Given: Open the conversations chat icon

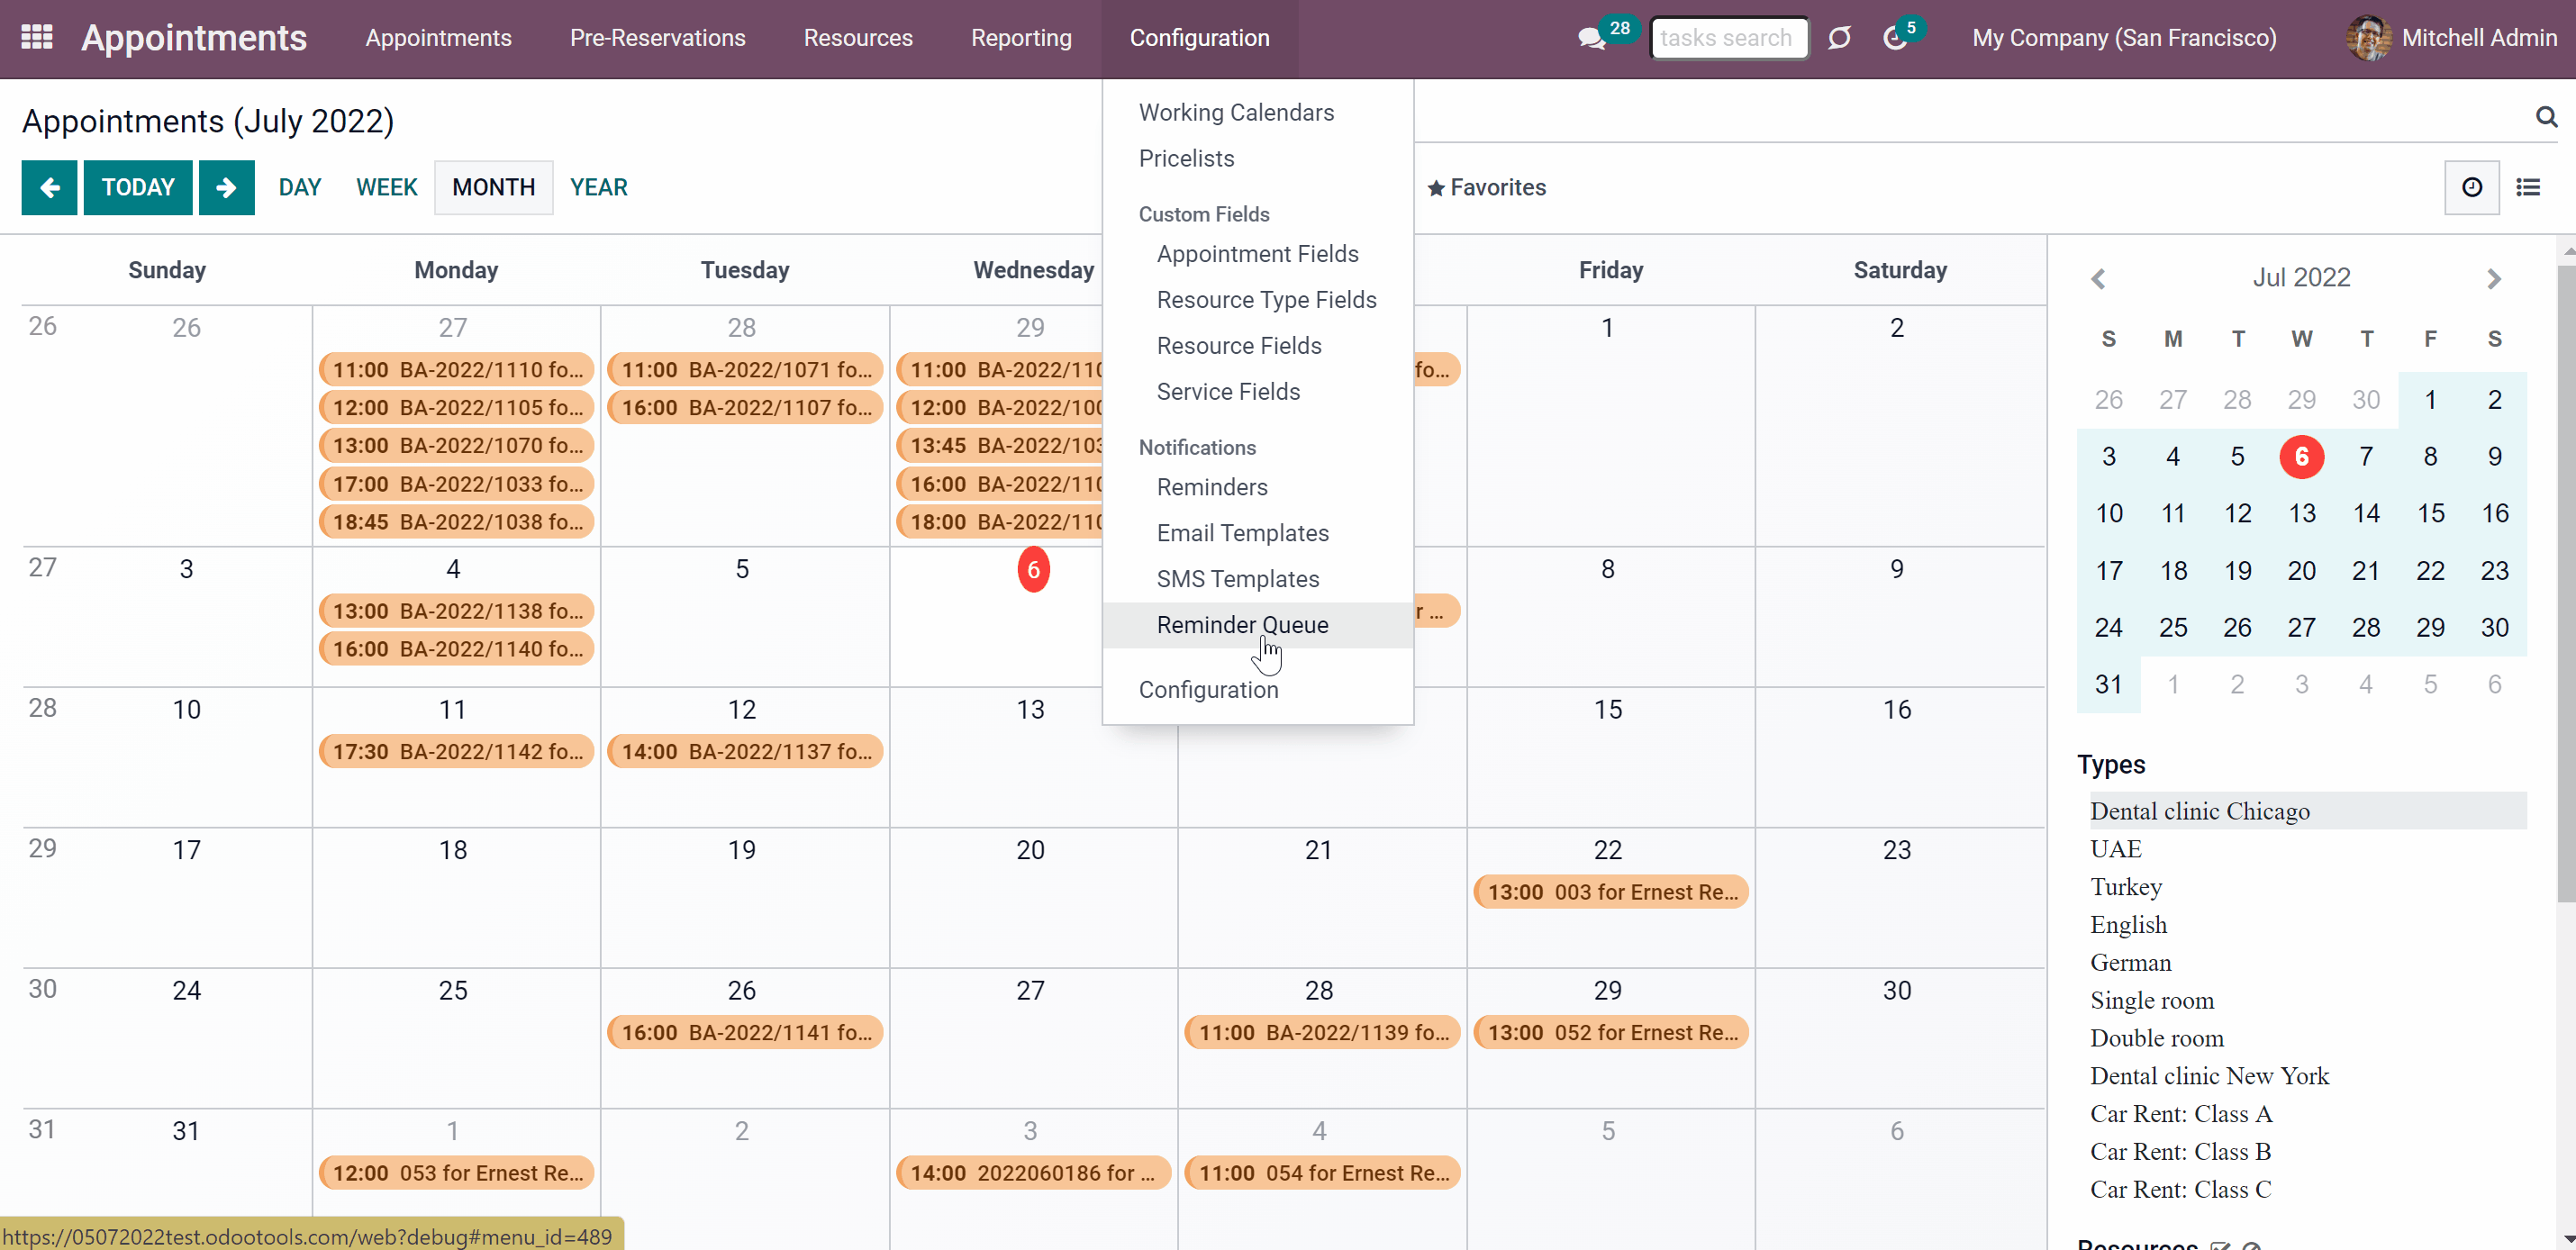Looking at the screenshot, I should [1590, 39].
